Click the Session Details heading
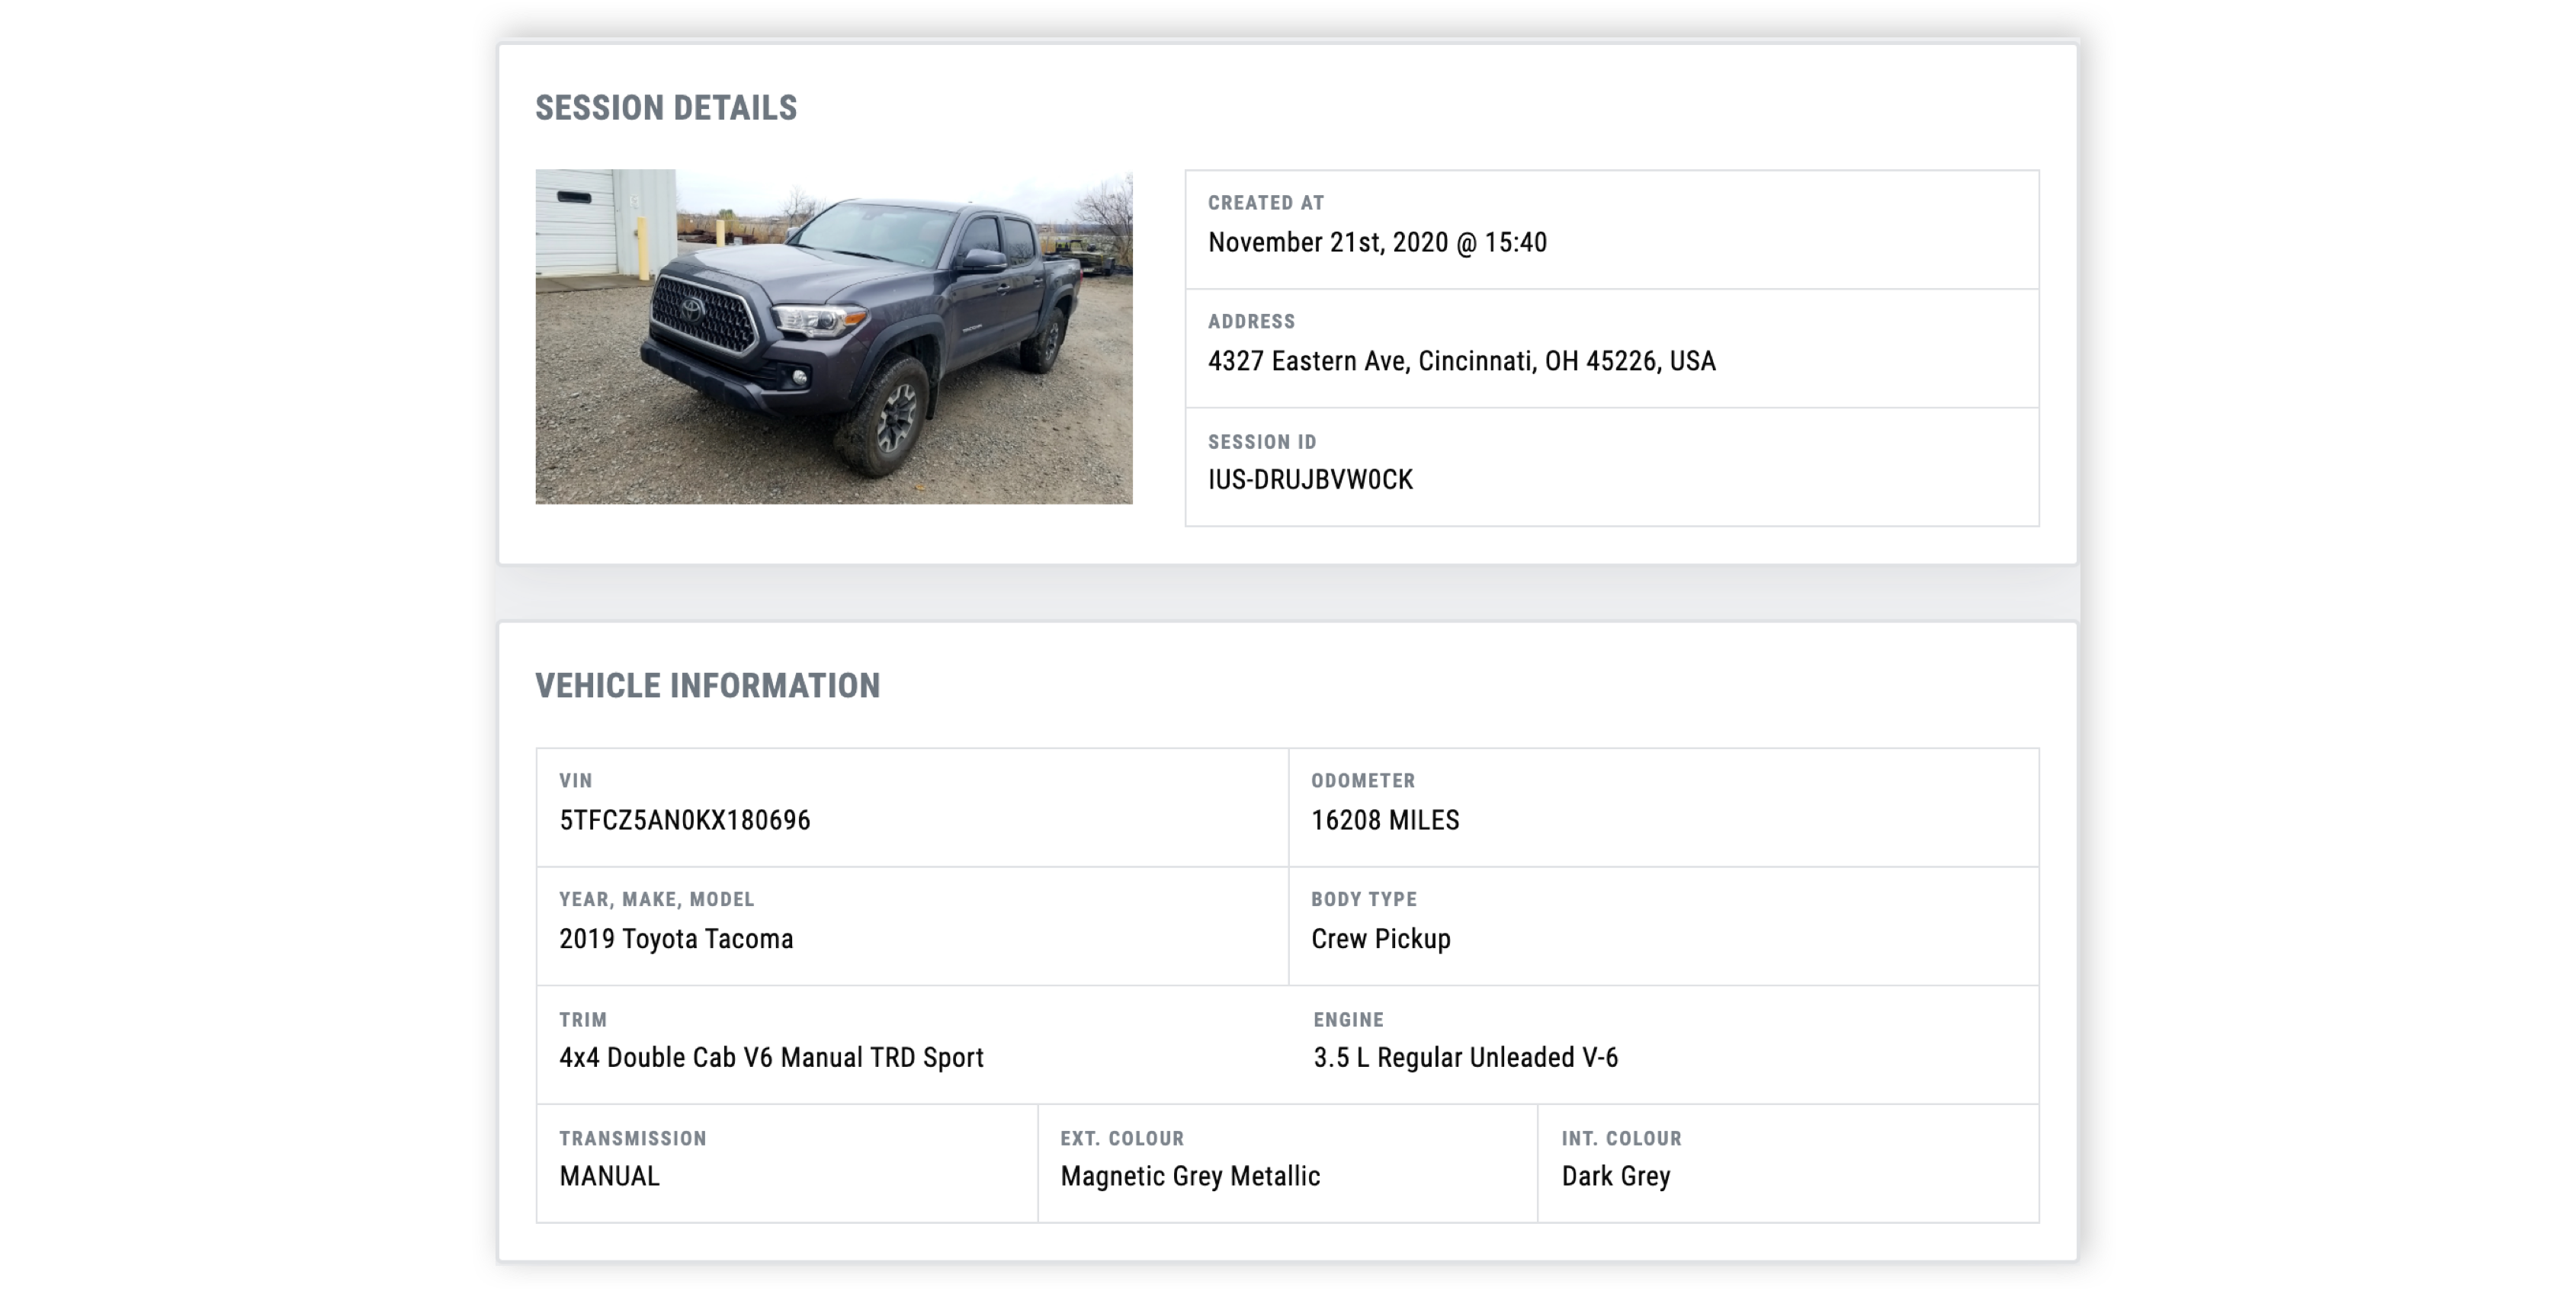Viewport: 2576px width, 1291px height. point(666,108)
